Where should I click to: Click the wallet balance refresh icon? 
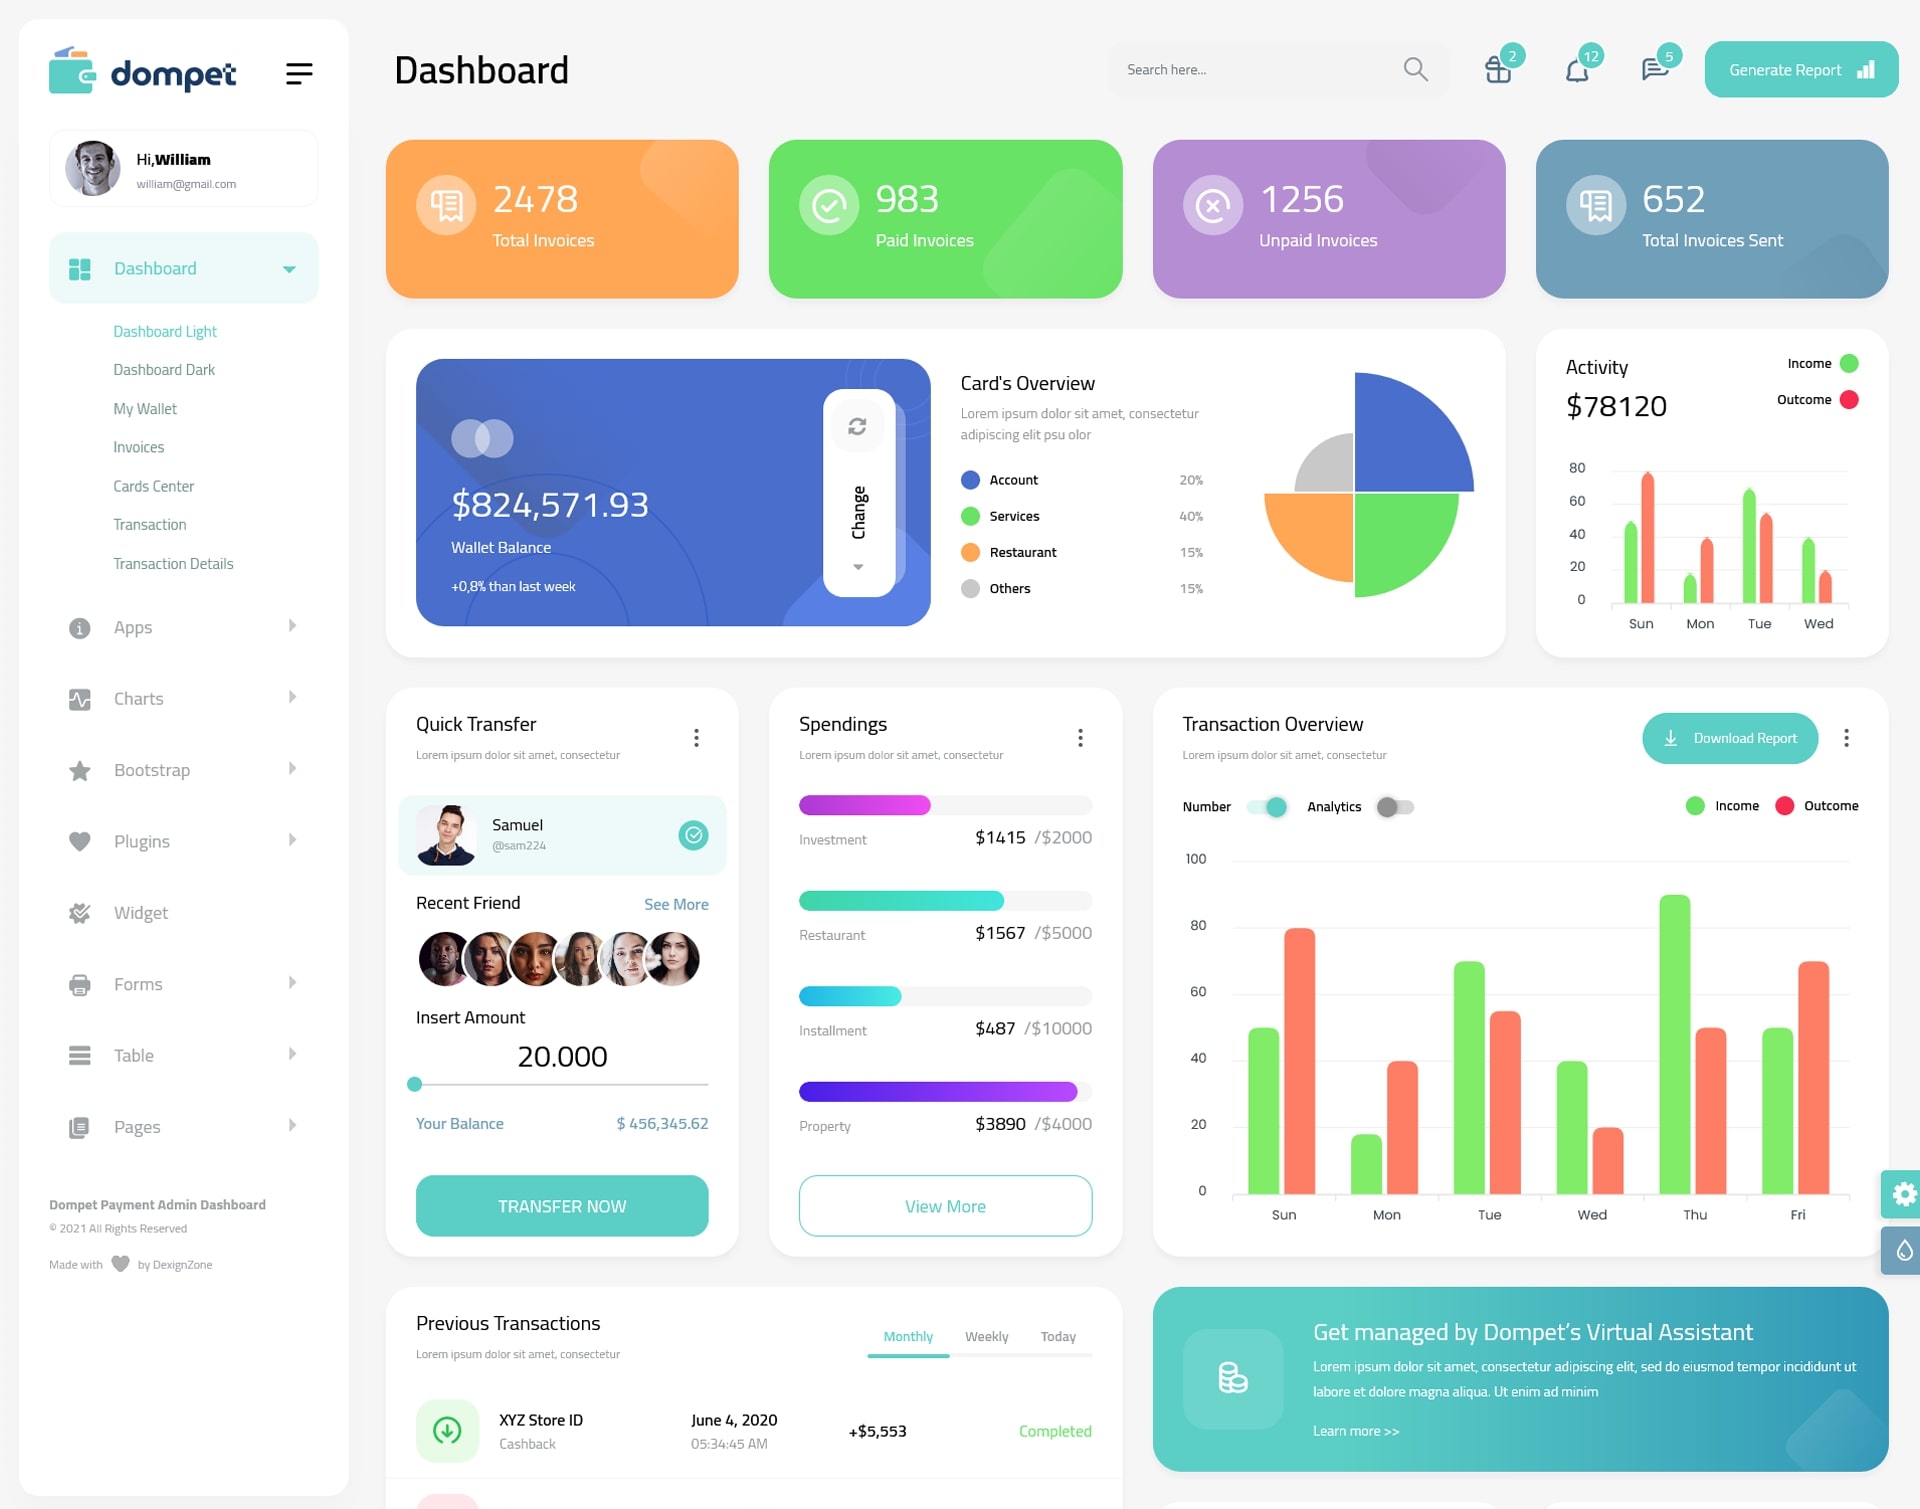859,427
